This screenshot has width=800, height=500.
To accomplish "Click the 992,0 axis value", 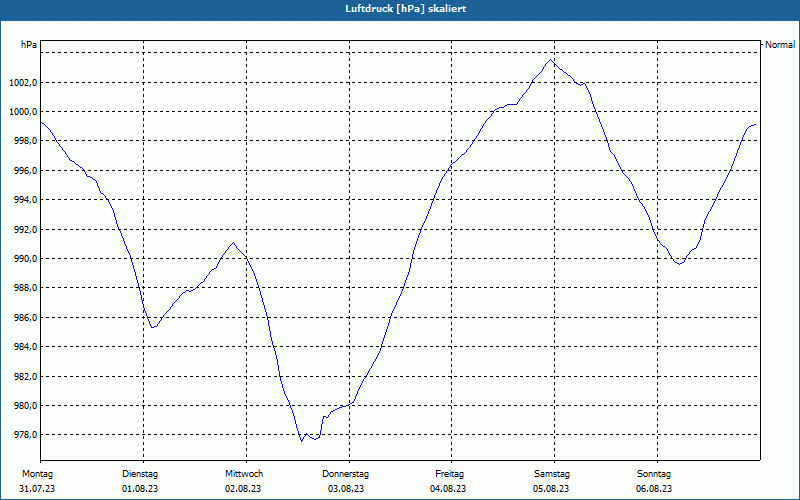I will coord(25,229).
